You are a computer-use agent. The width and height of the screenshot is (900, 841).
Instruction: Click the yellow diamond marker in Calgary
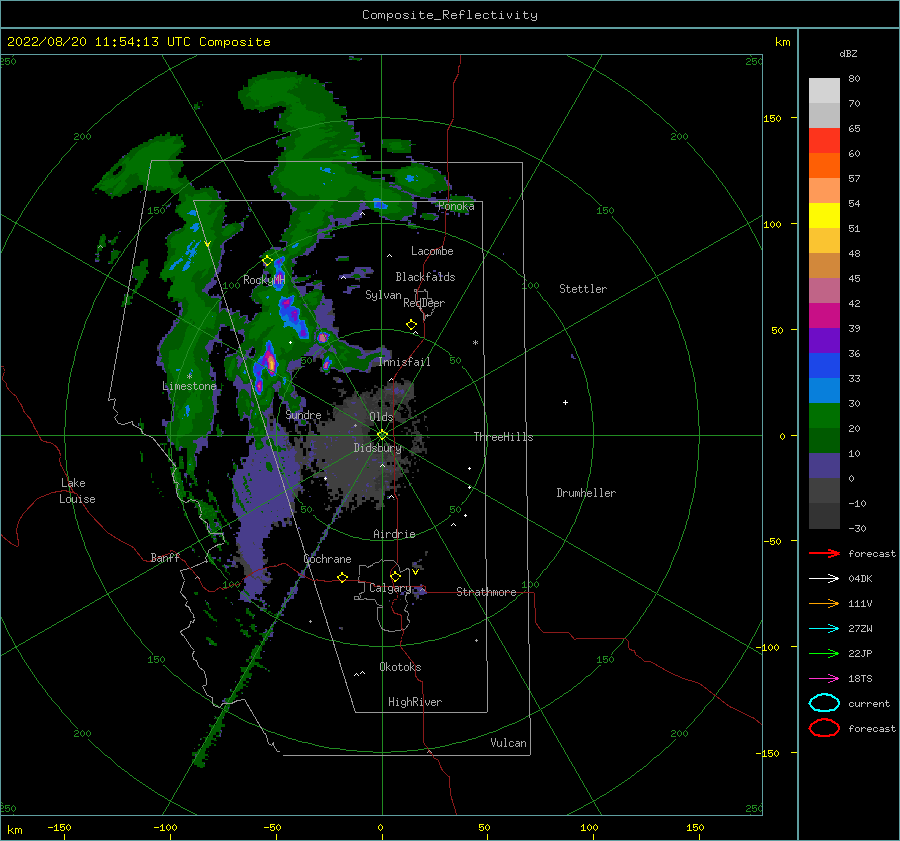pos(395,576)
